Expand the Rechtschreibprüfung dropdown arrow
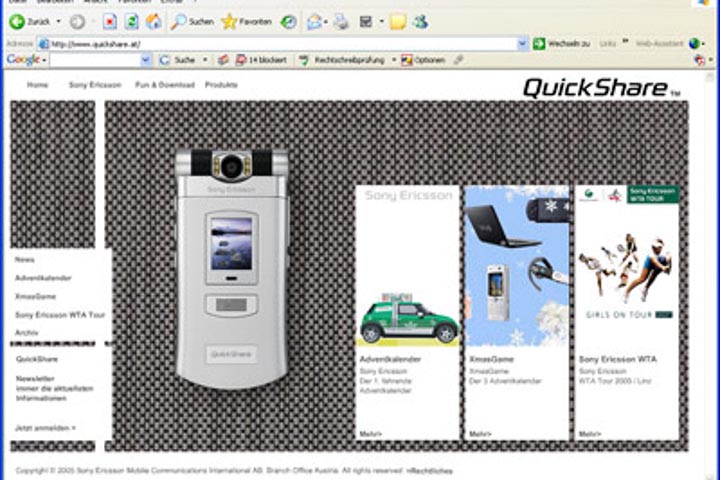Image resolution: width=720 pixels, height=480 pixels. [x=394, y=60]
